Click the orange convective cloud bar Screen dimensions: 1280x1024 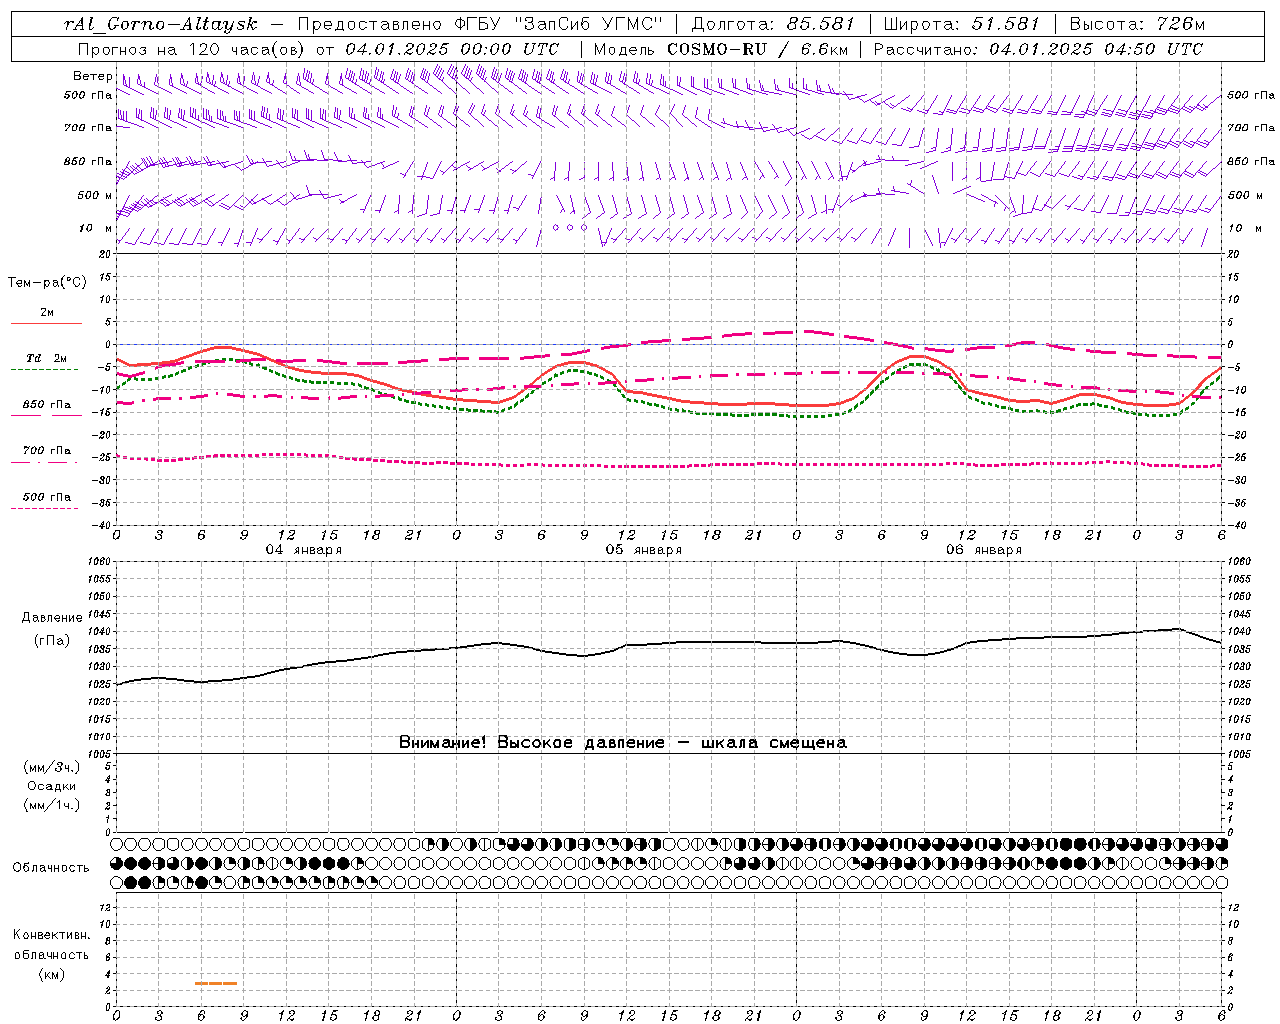point(216,984)
